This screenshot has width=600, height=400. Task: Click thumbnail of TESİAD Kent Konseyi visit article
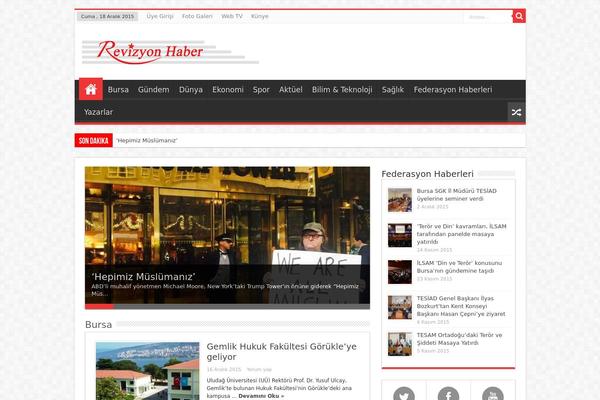coord(400,307)
